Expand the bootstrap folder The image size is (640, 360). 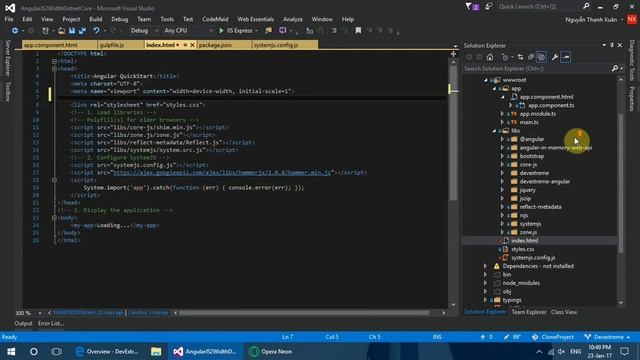(x=502, y=156)
